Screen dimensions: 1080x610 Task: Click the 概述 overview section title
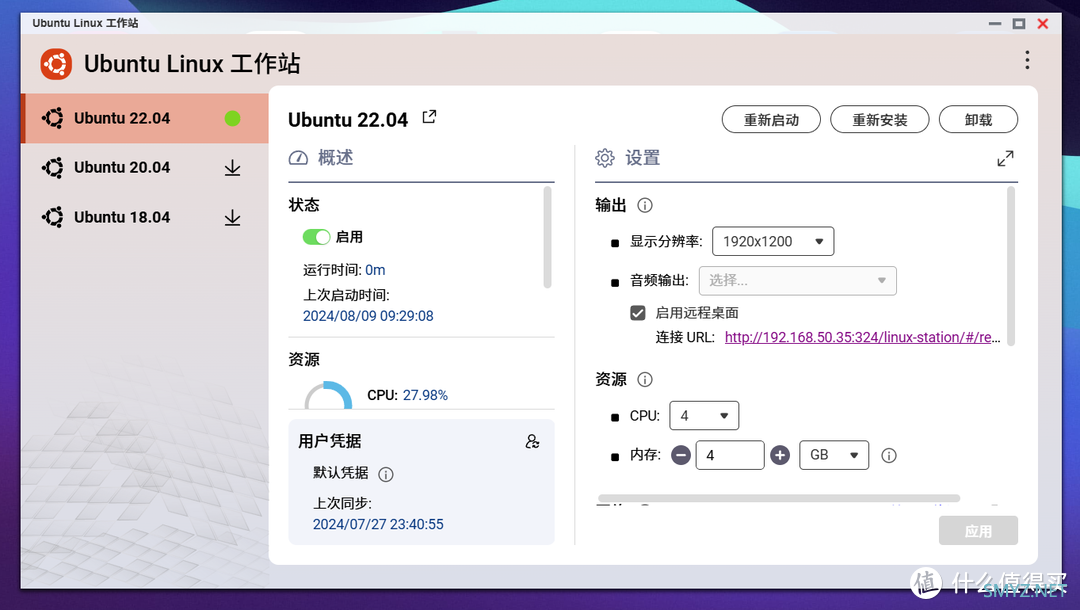tap(335, 158)
